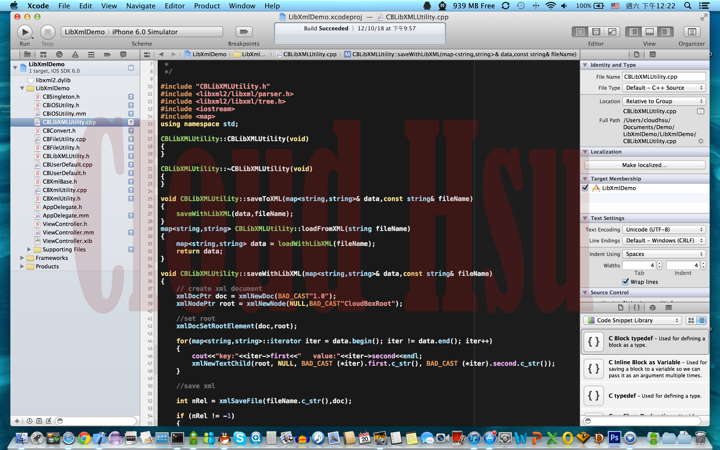Screen dimensions: 720x450
Task: Show the Issue navigator
Action: pos(75,54)
